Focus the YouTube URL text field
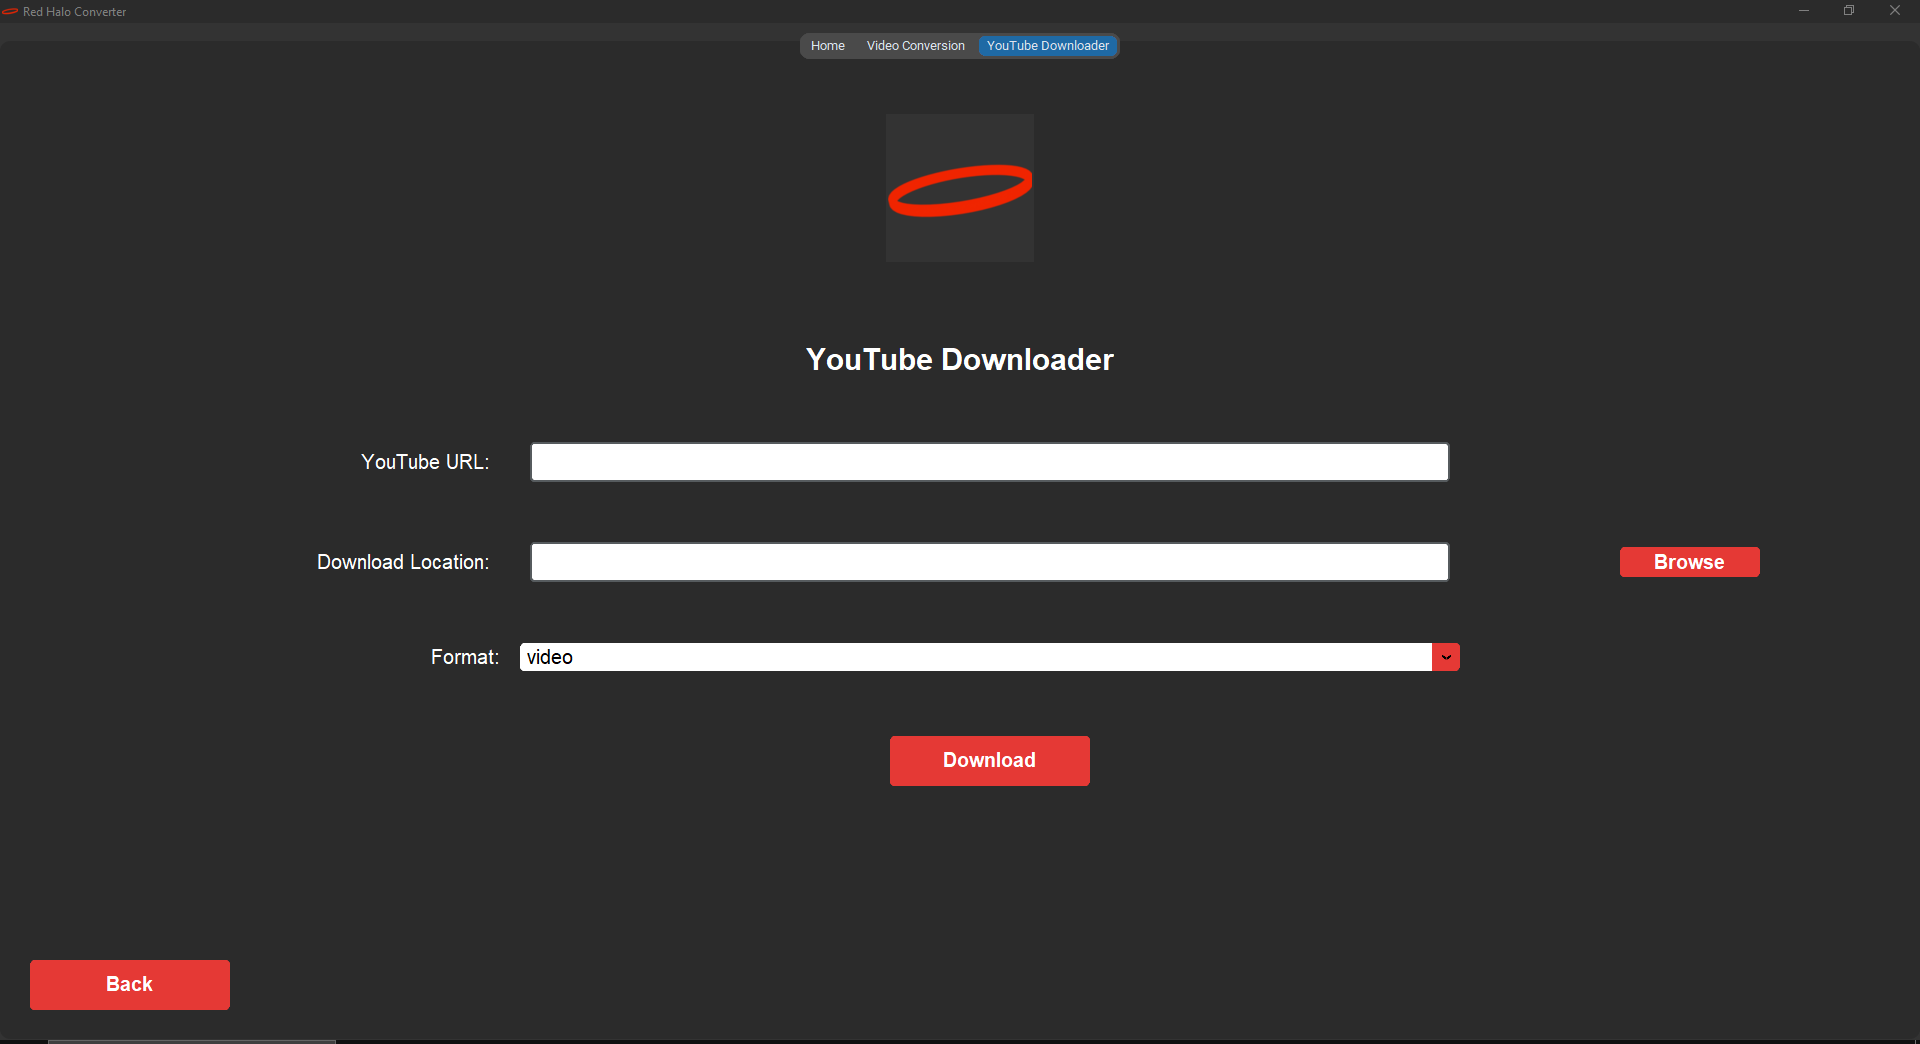This screenshot has width=1920, height=1044. 989,462
